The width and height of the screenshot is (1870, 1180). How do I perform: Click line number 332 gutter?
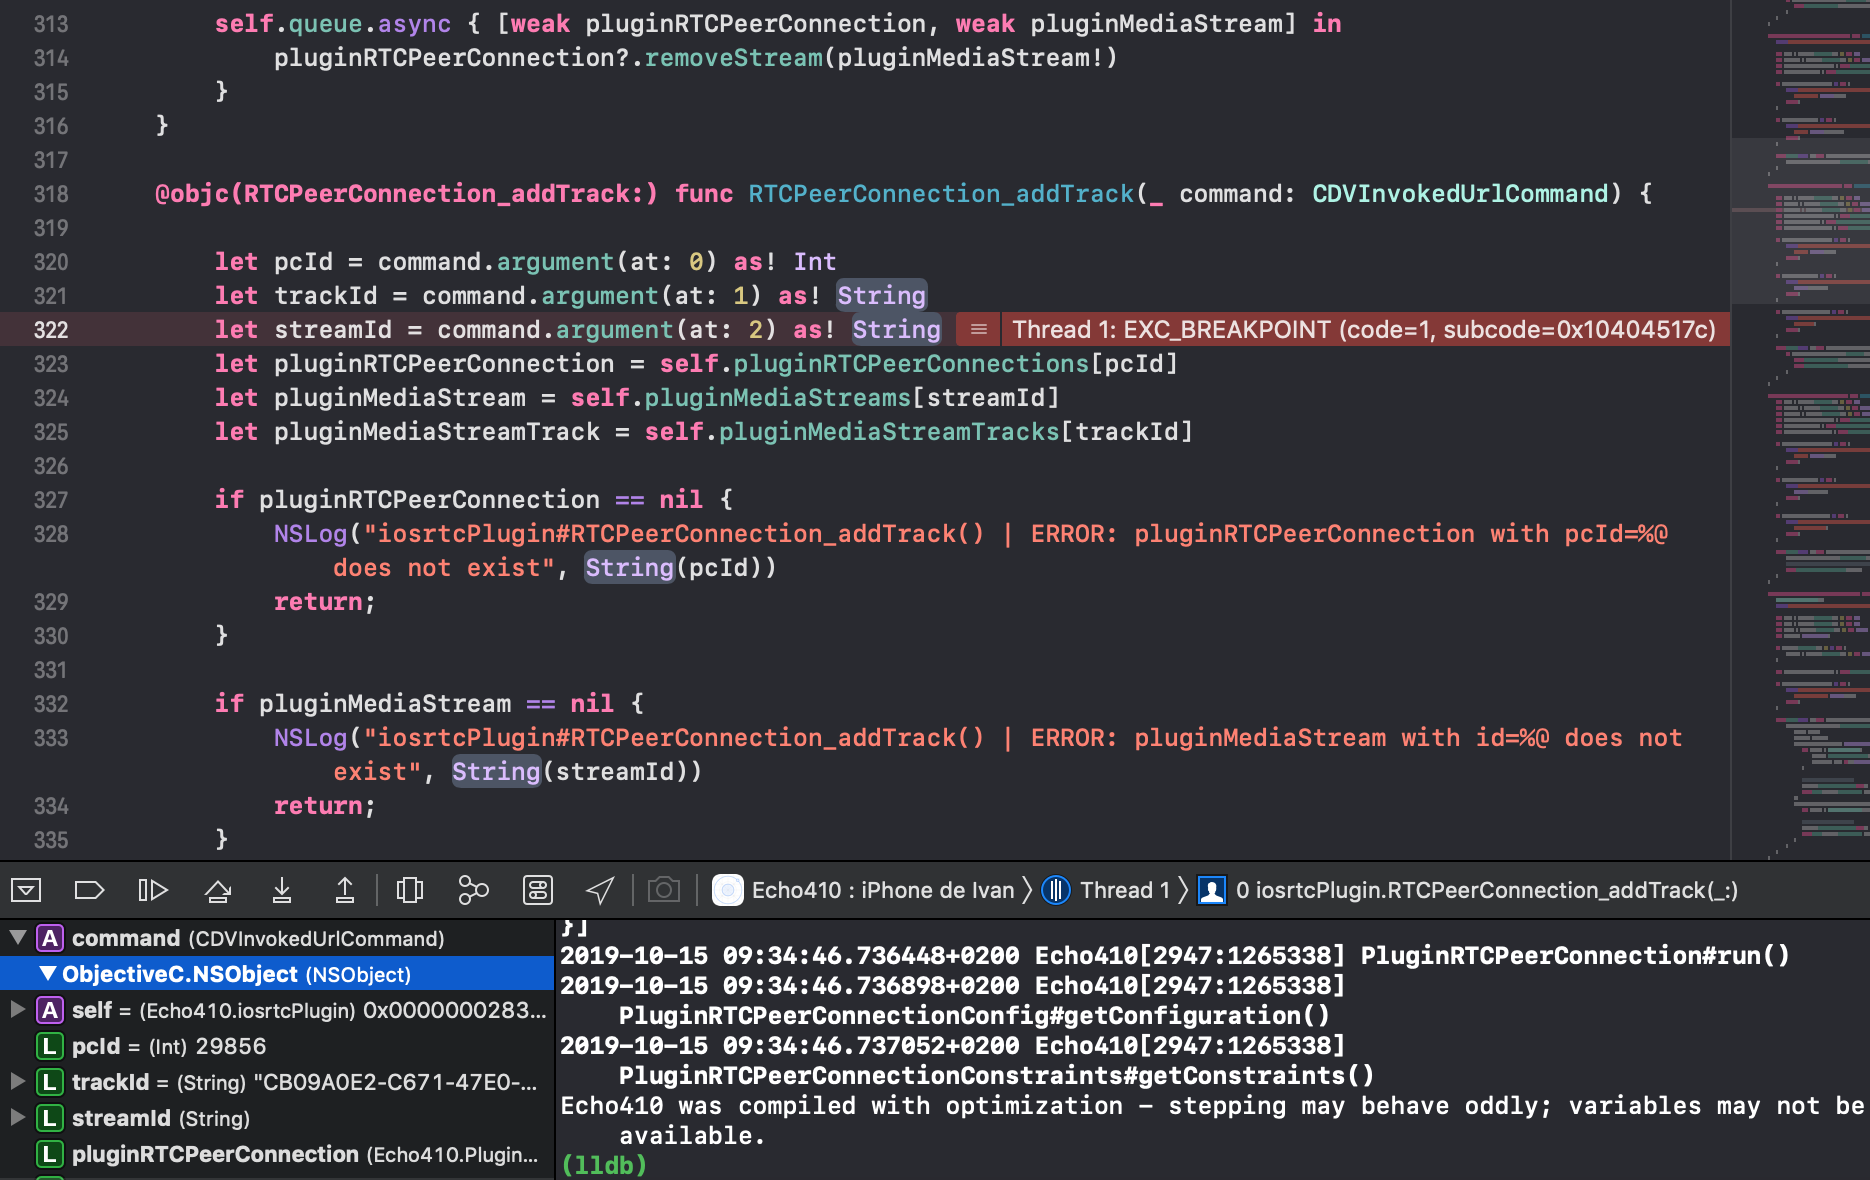point(51,704)
